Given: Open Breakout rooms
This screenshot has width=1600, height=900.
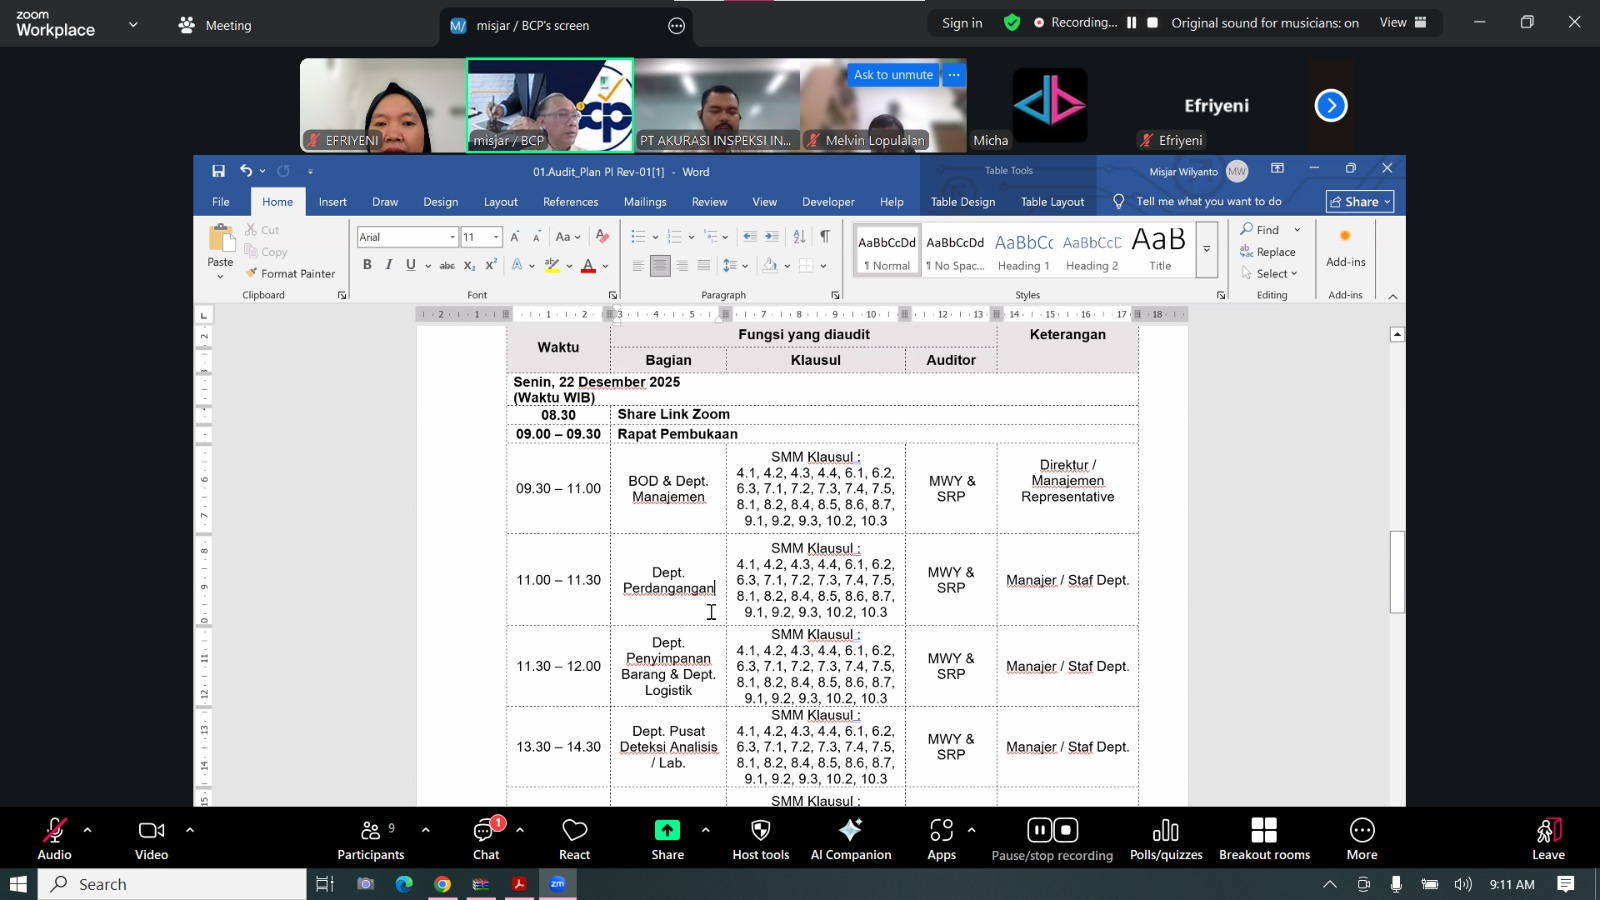Looking at the screenshot, I should click(1264, 838).
